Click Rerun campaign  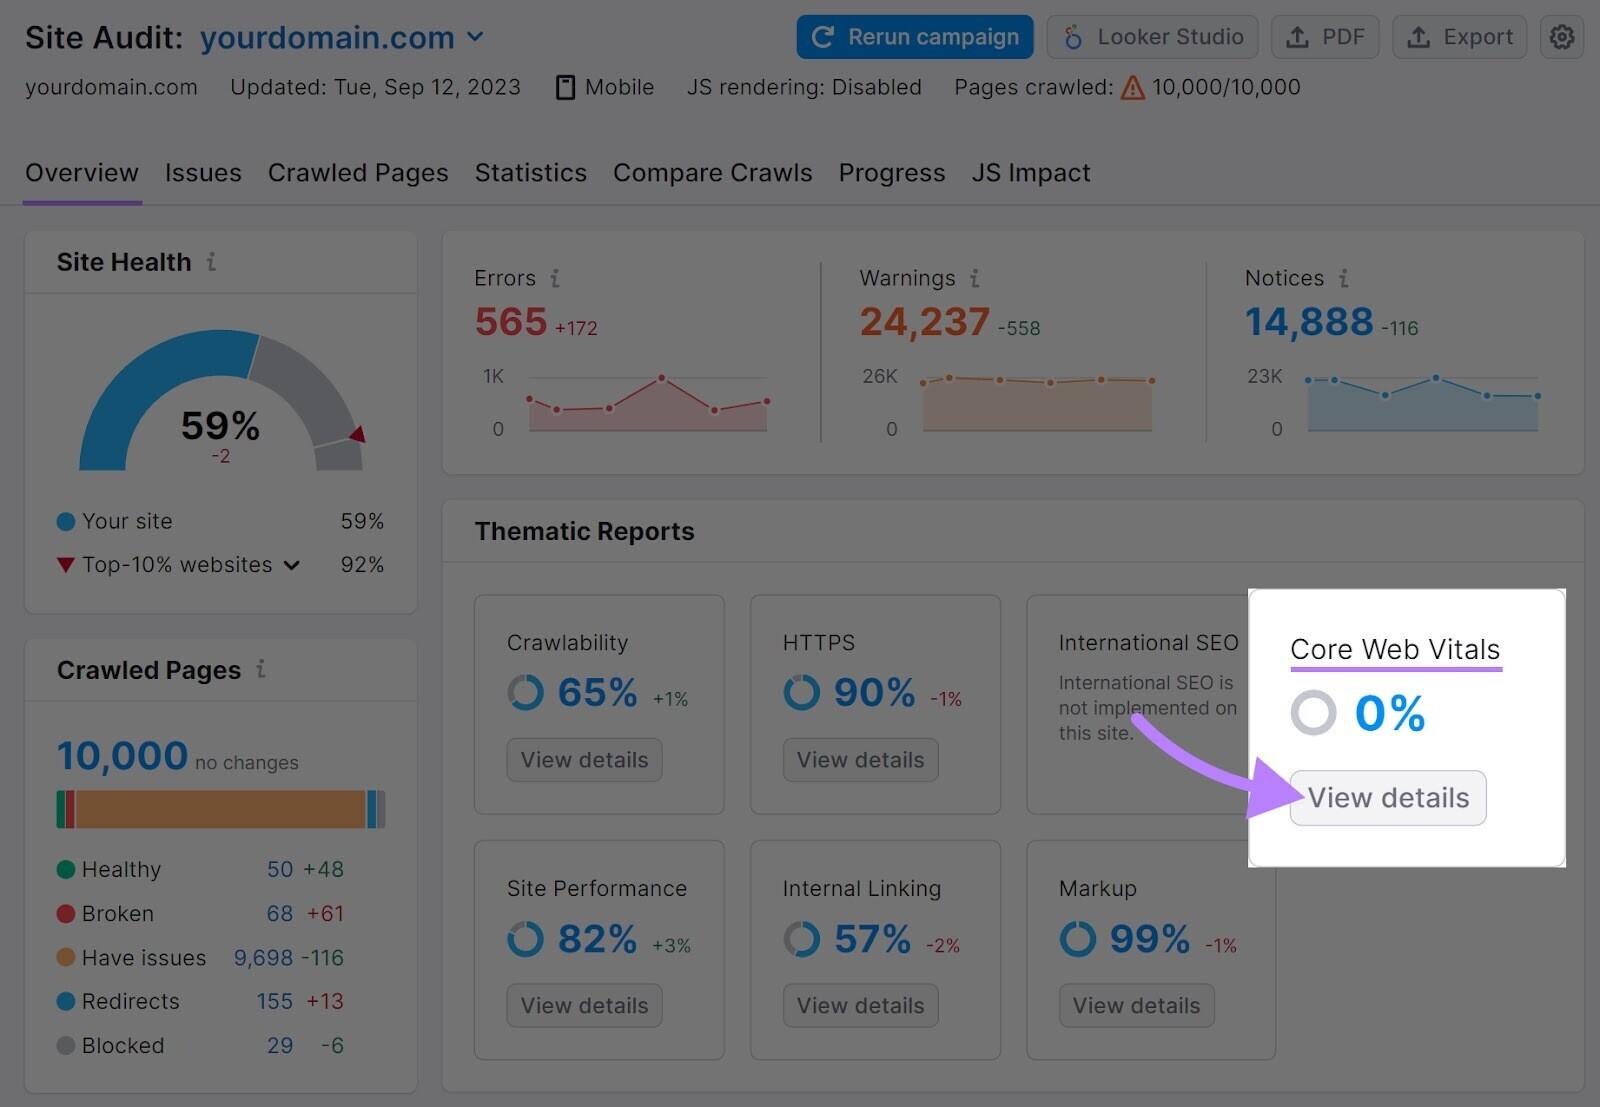(913, 36)
